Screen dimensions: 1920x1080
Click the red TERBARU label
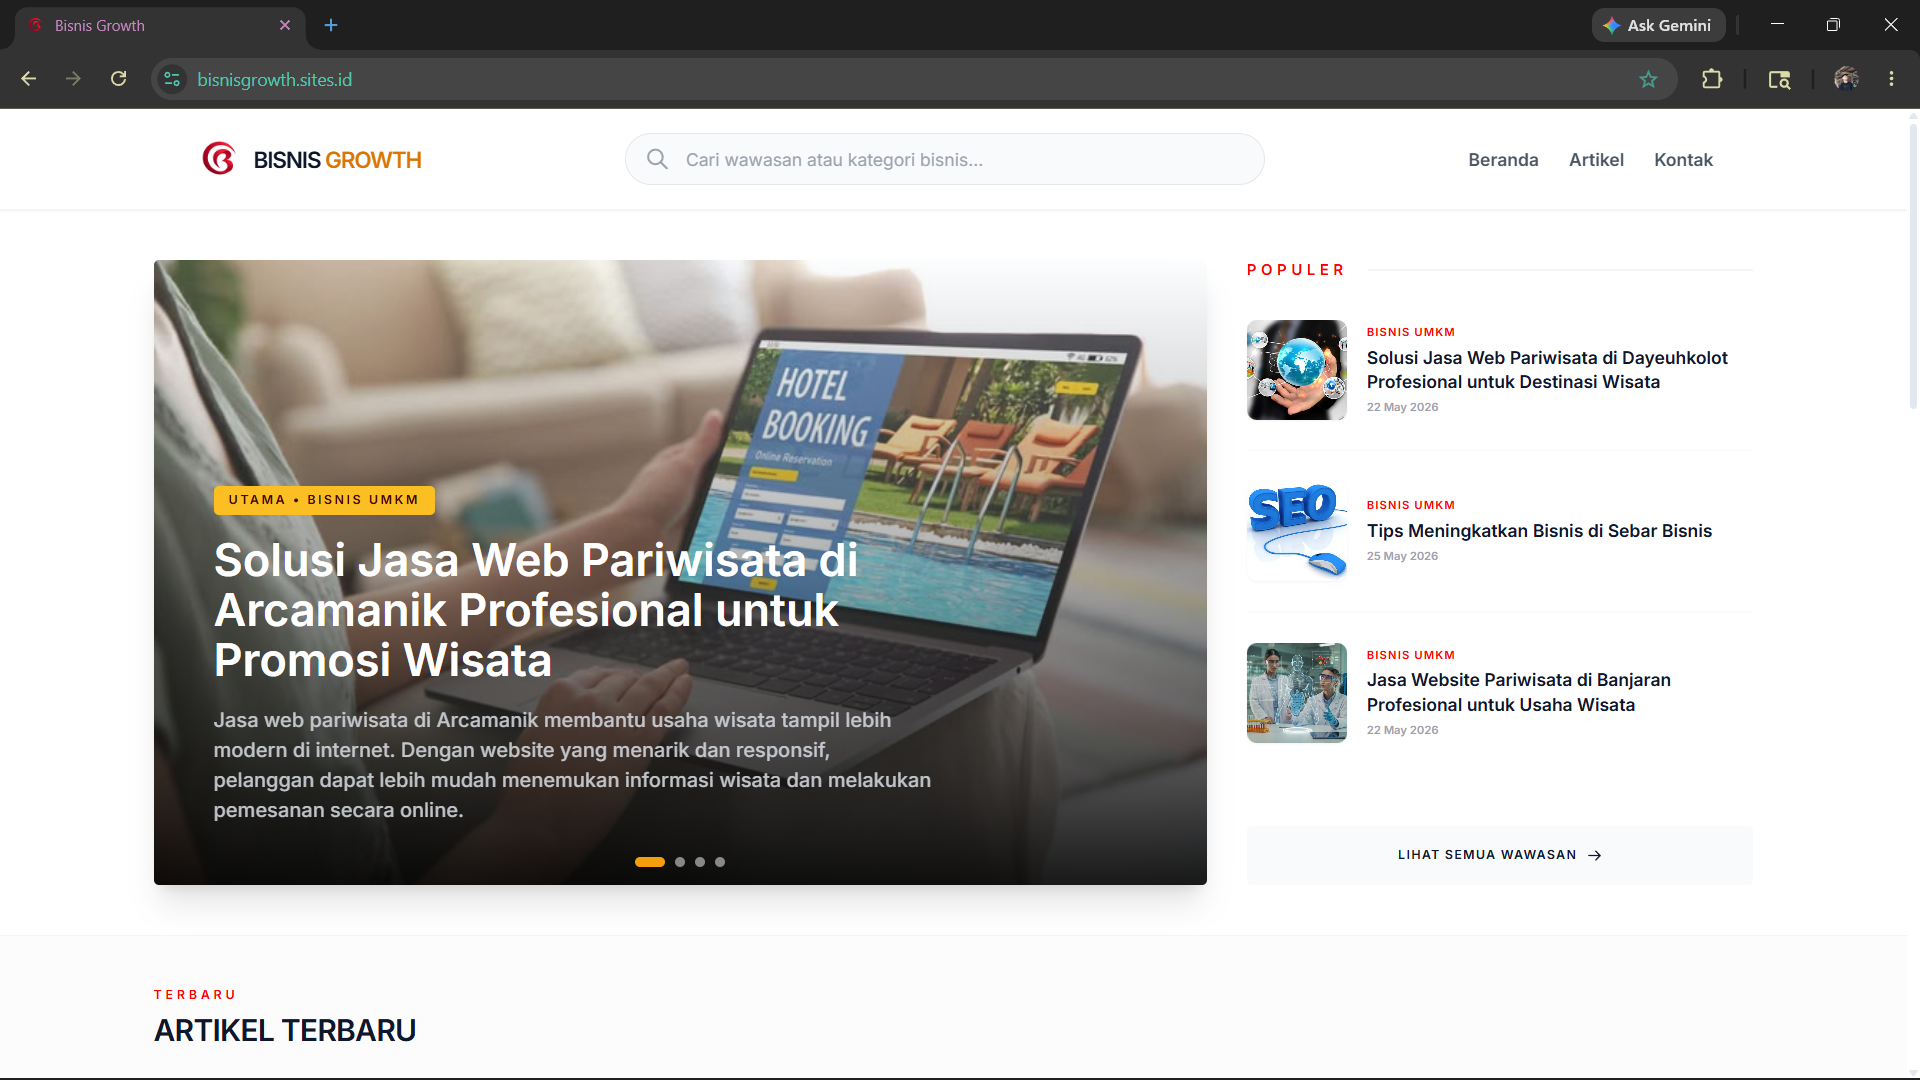[x=195, y=995]
